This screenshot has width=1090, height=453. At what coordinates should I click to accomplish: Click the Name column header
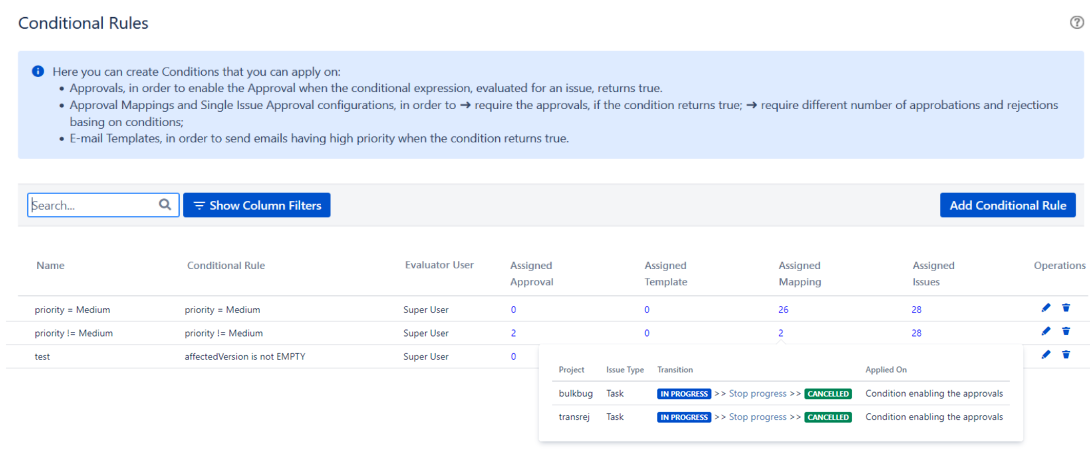point(50,266)
